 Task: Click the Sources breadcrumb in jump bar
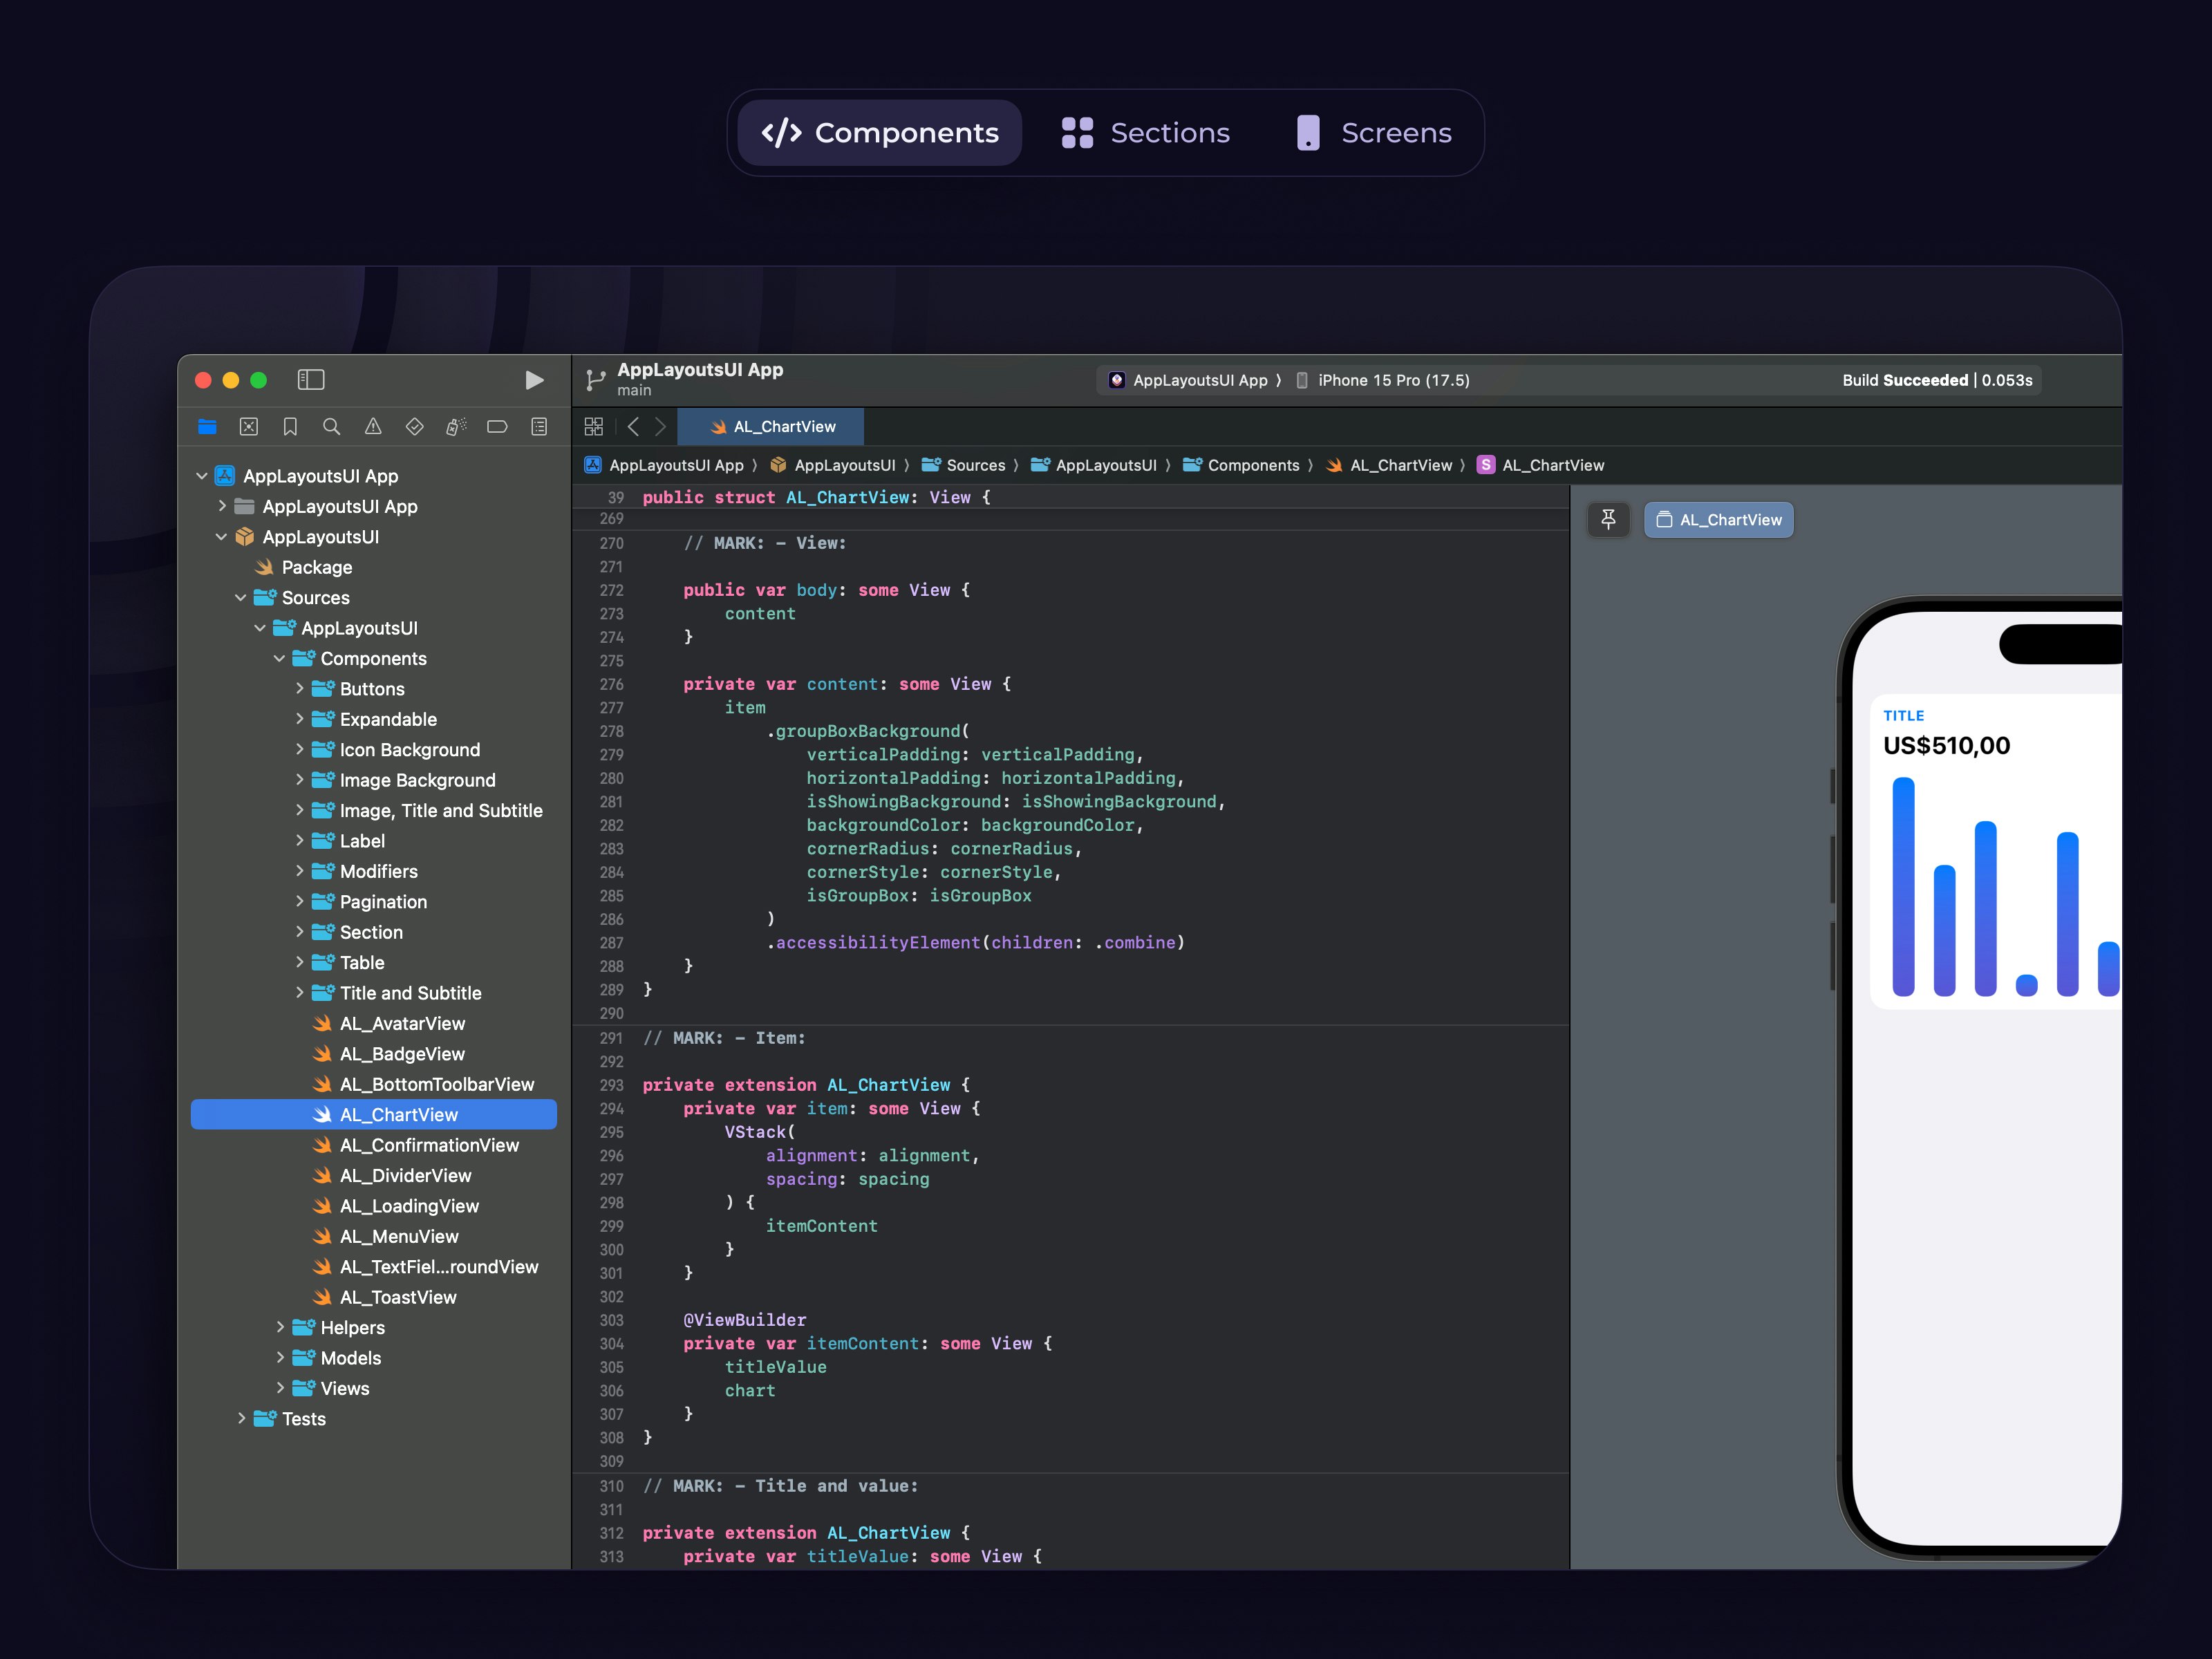pyautogui.click(x=964, y=465)
